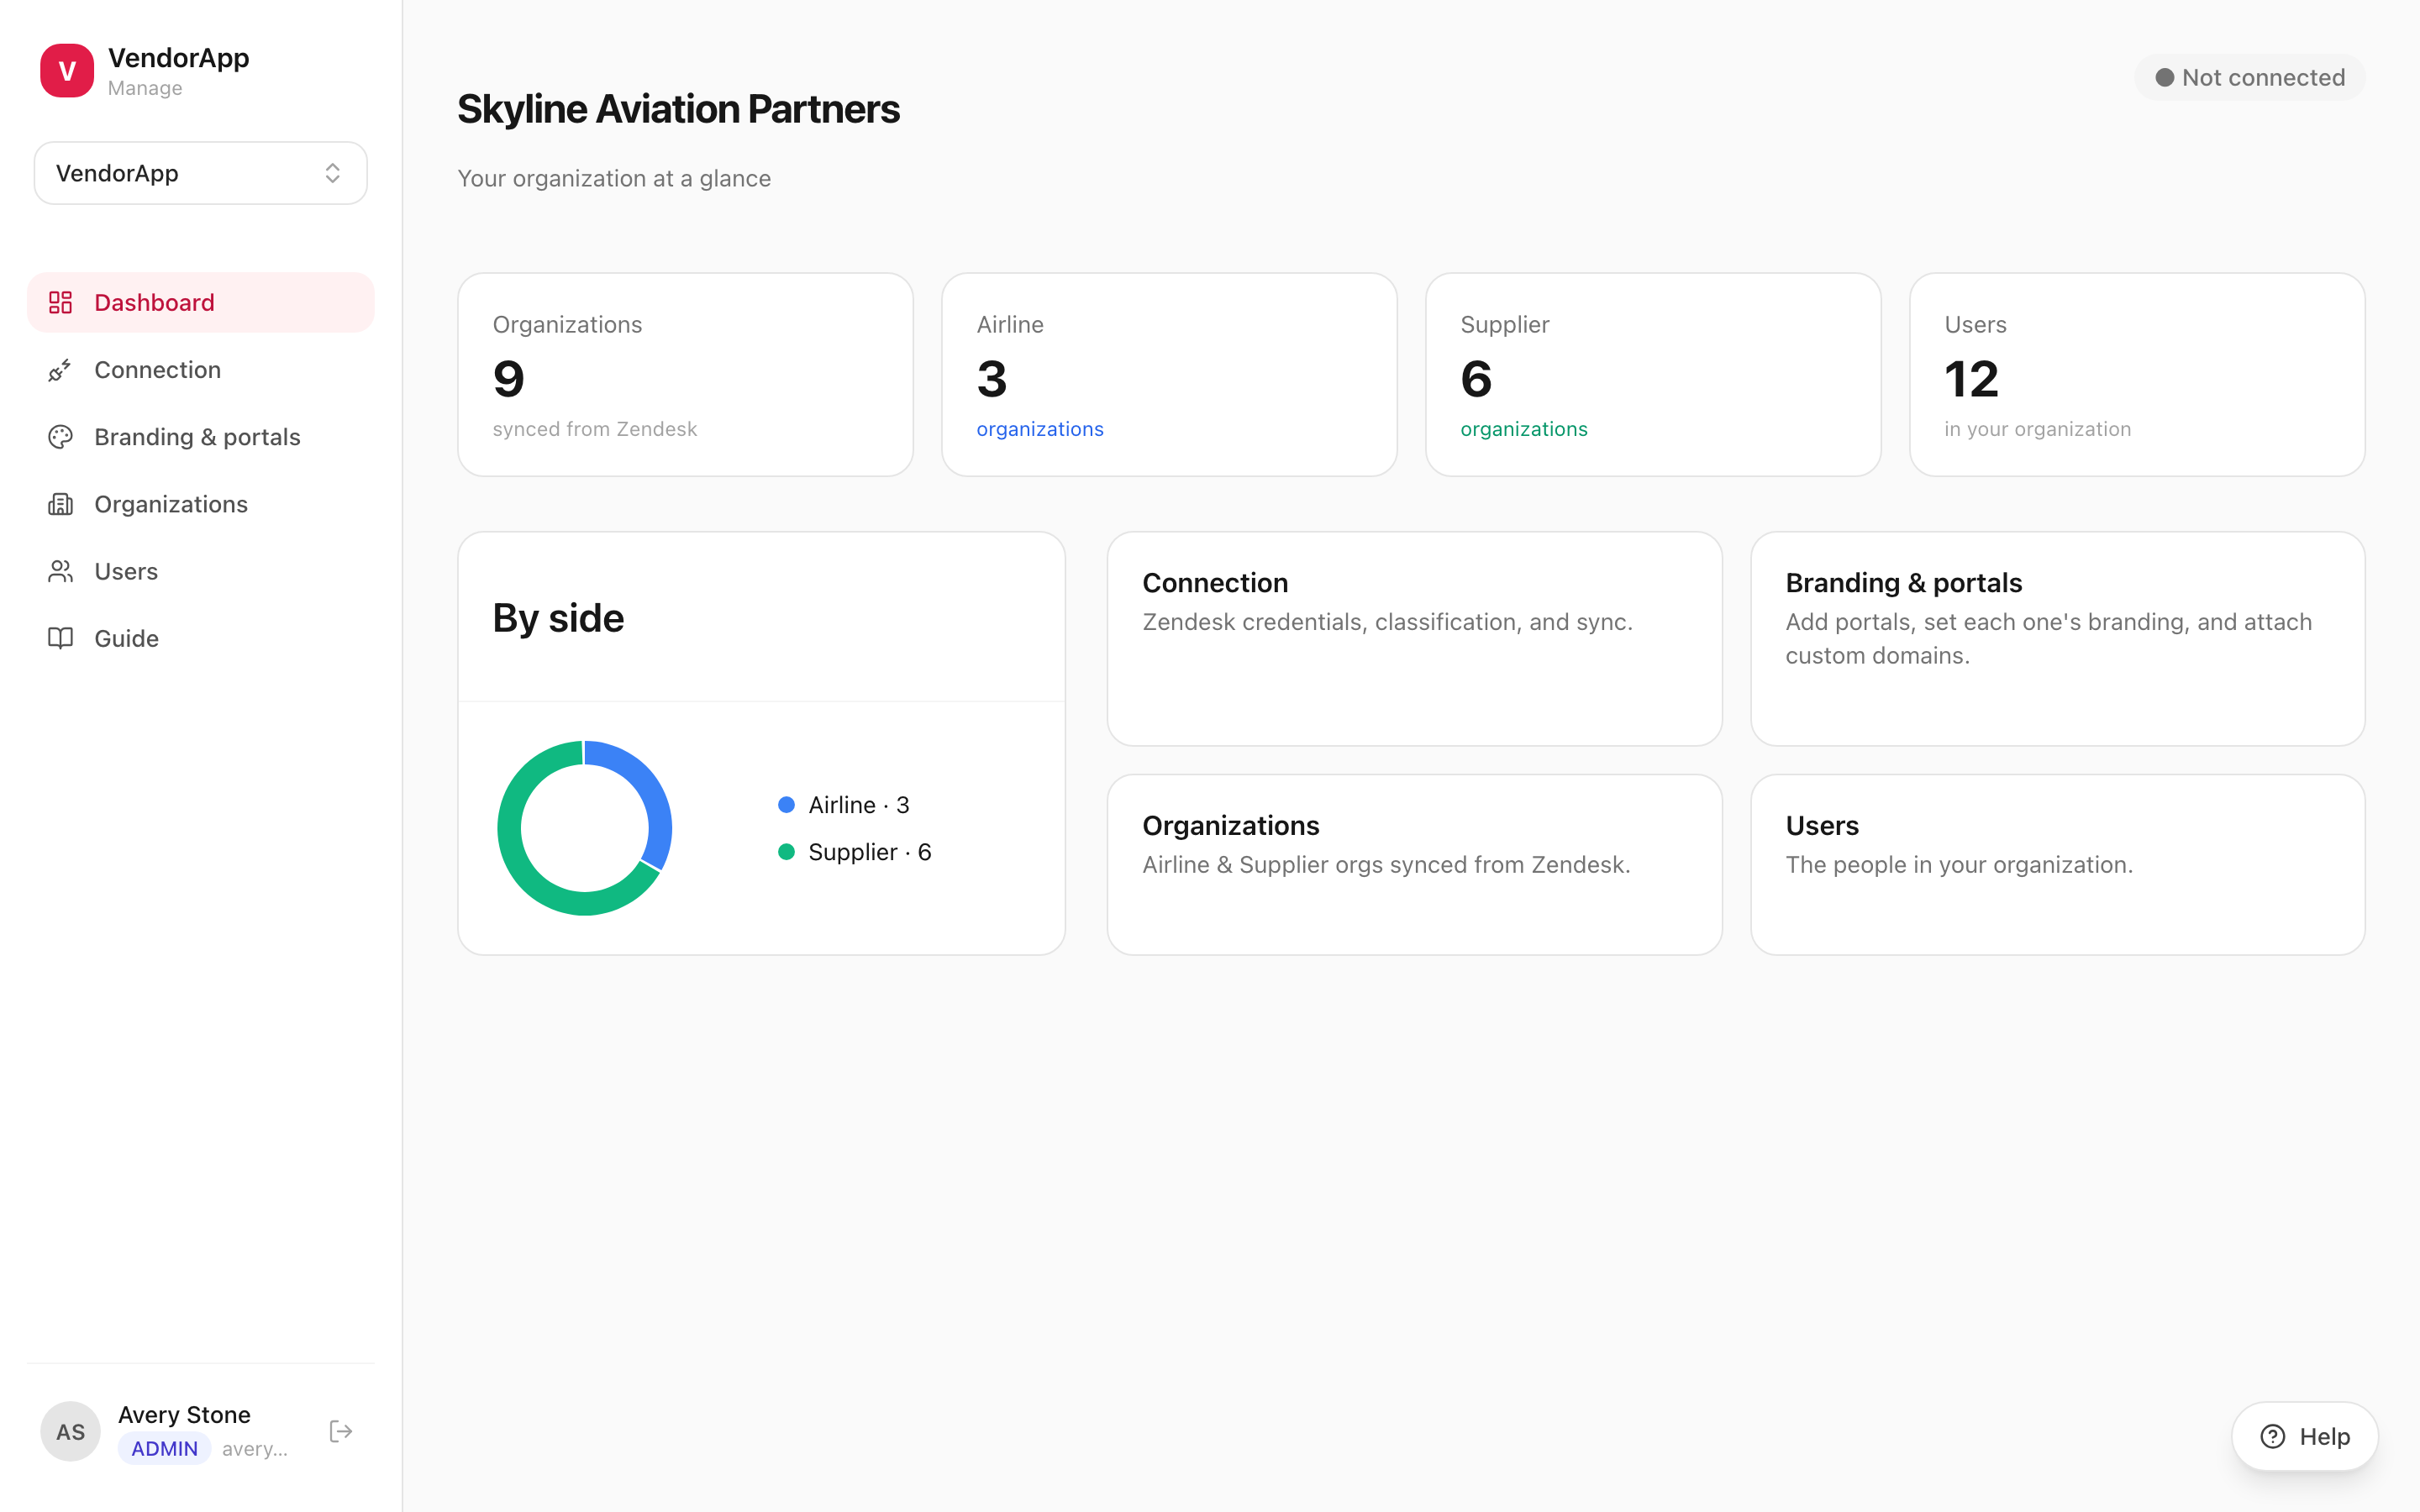Click the 'in your organization' text
2420x1512 pixels.
2037,429
